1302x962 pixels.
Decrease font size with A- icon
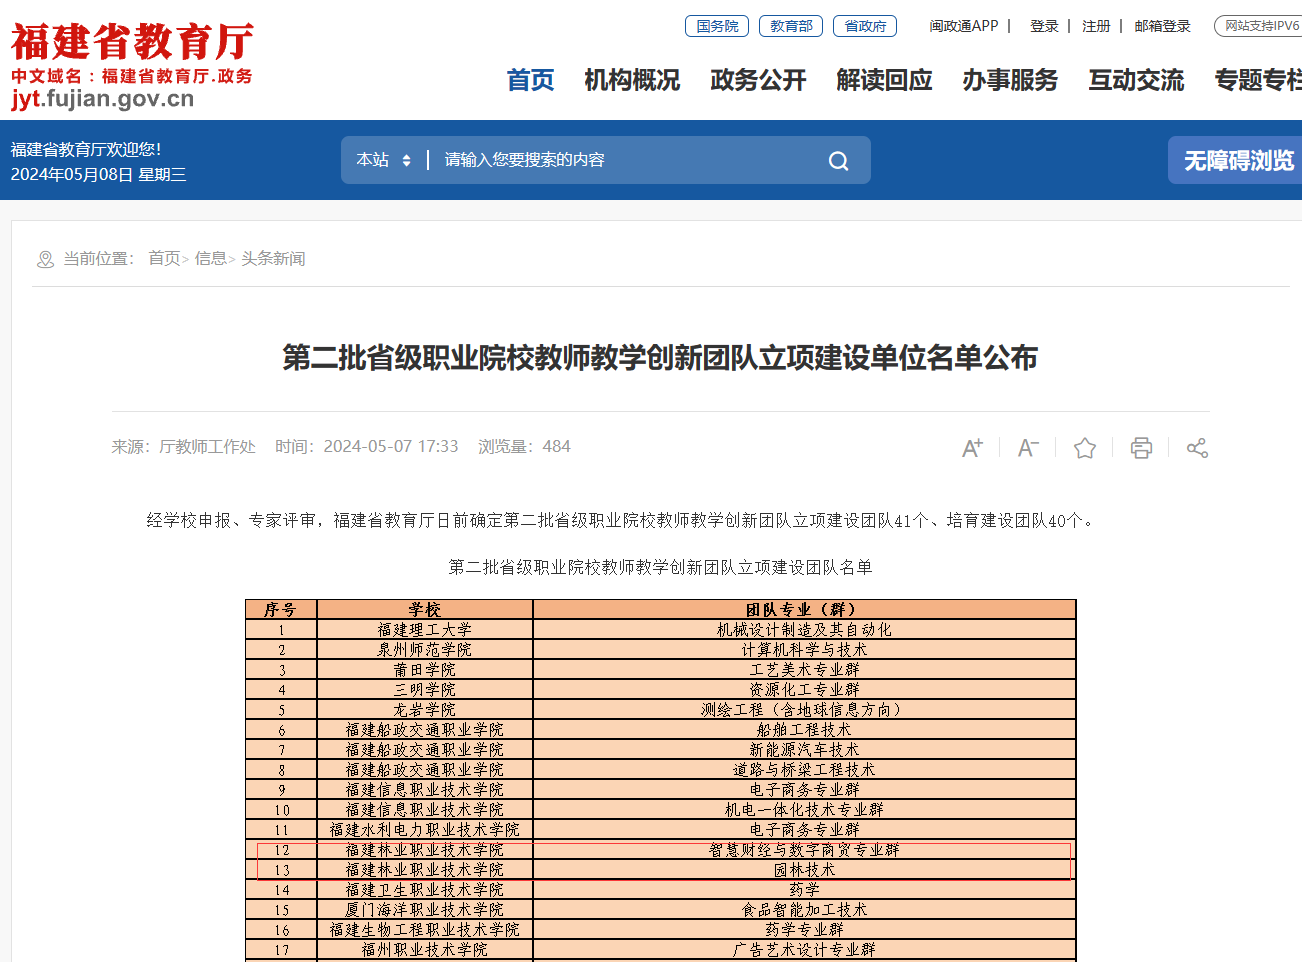coord(1028,448)
